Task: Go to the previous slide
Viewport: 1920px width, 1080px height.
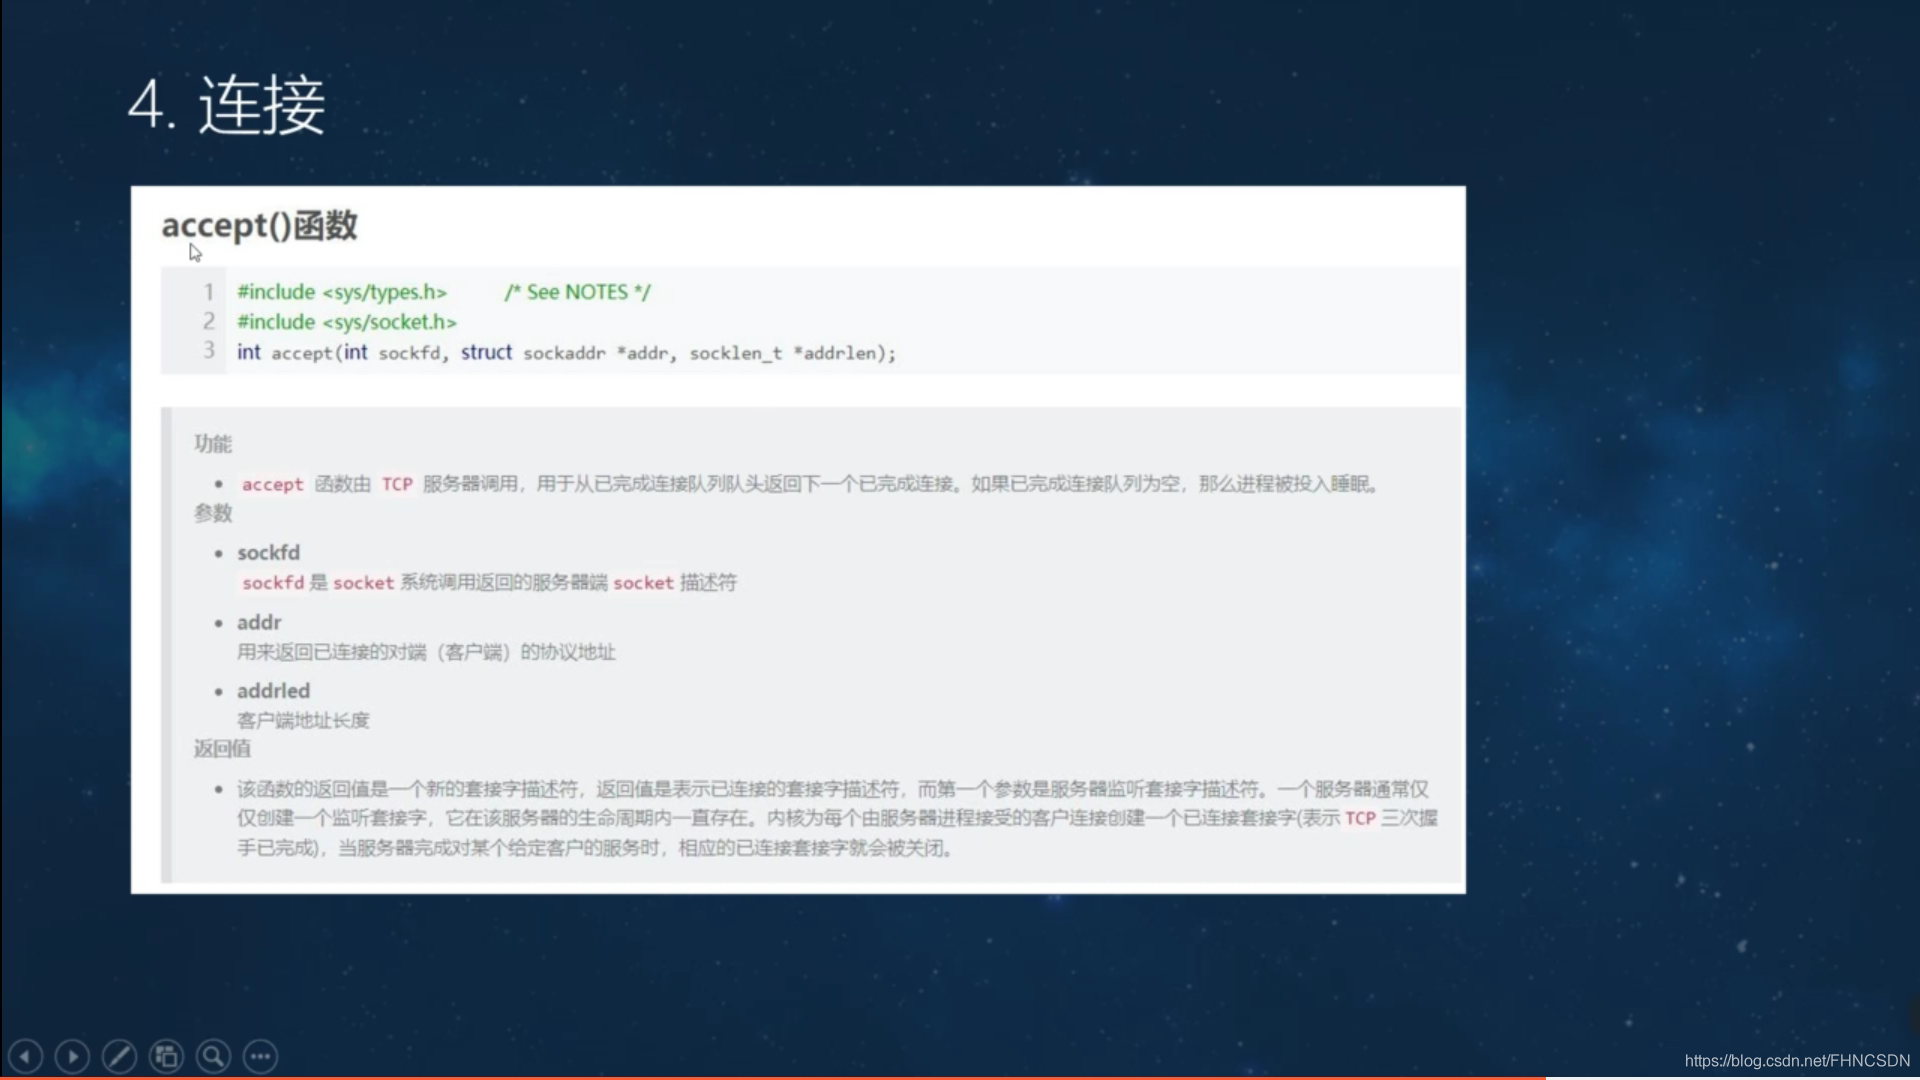Action: tap(25, 1055)
